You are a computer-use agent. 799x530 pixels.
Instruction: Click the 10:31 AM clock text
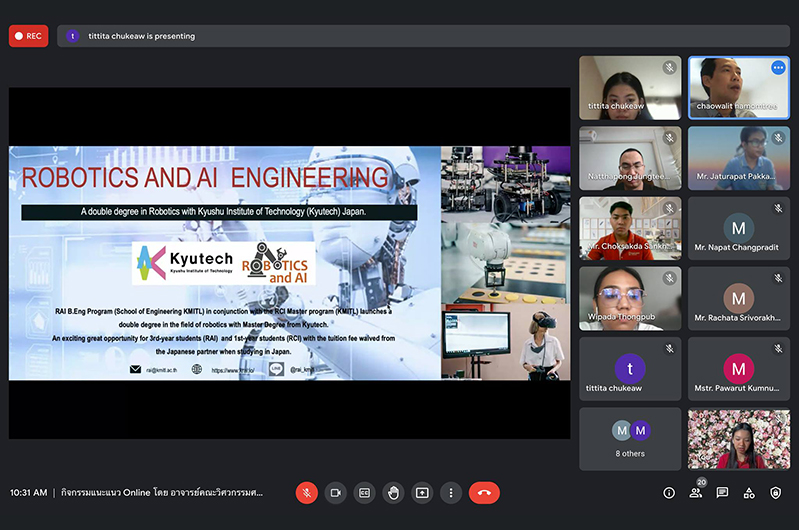[x=29, y=493]
